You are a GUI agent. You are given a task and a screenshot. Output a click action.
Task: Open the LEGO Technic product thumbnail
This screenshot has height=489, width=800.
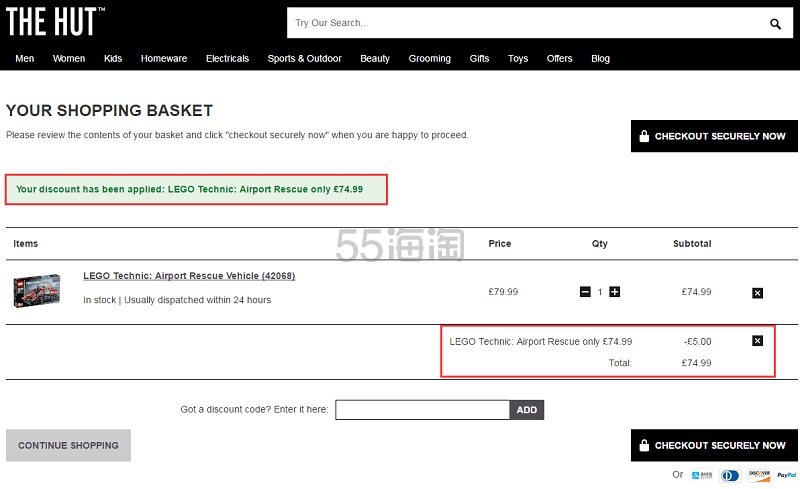tap(37, 290)
